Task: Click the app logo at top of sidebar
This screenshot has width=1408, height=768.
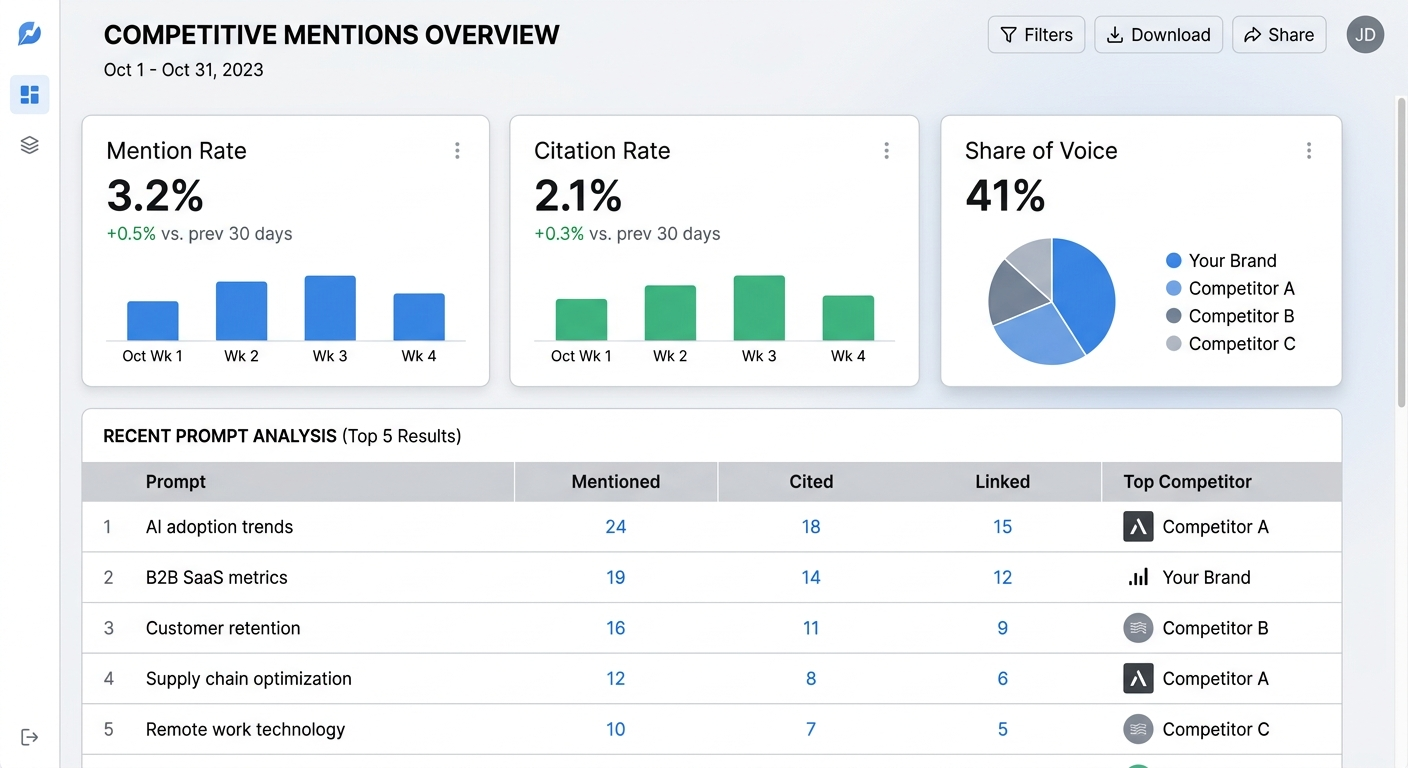Action: pyautogui.click(x=29, y=33)
